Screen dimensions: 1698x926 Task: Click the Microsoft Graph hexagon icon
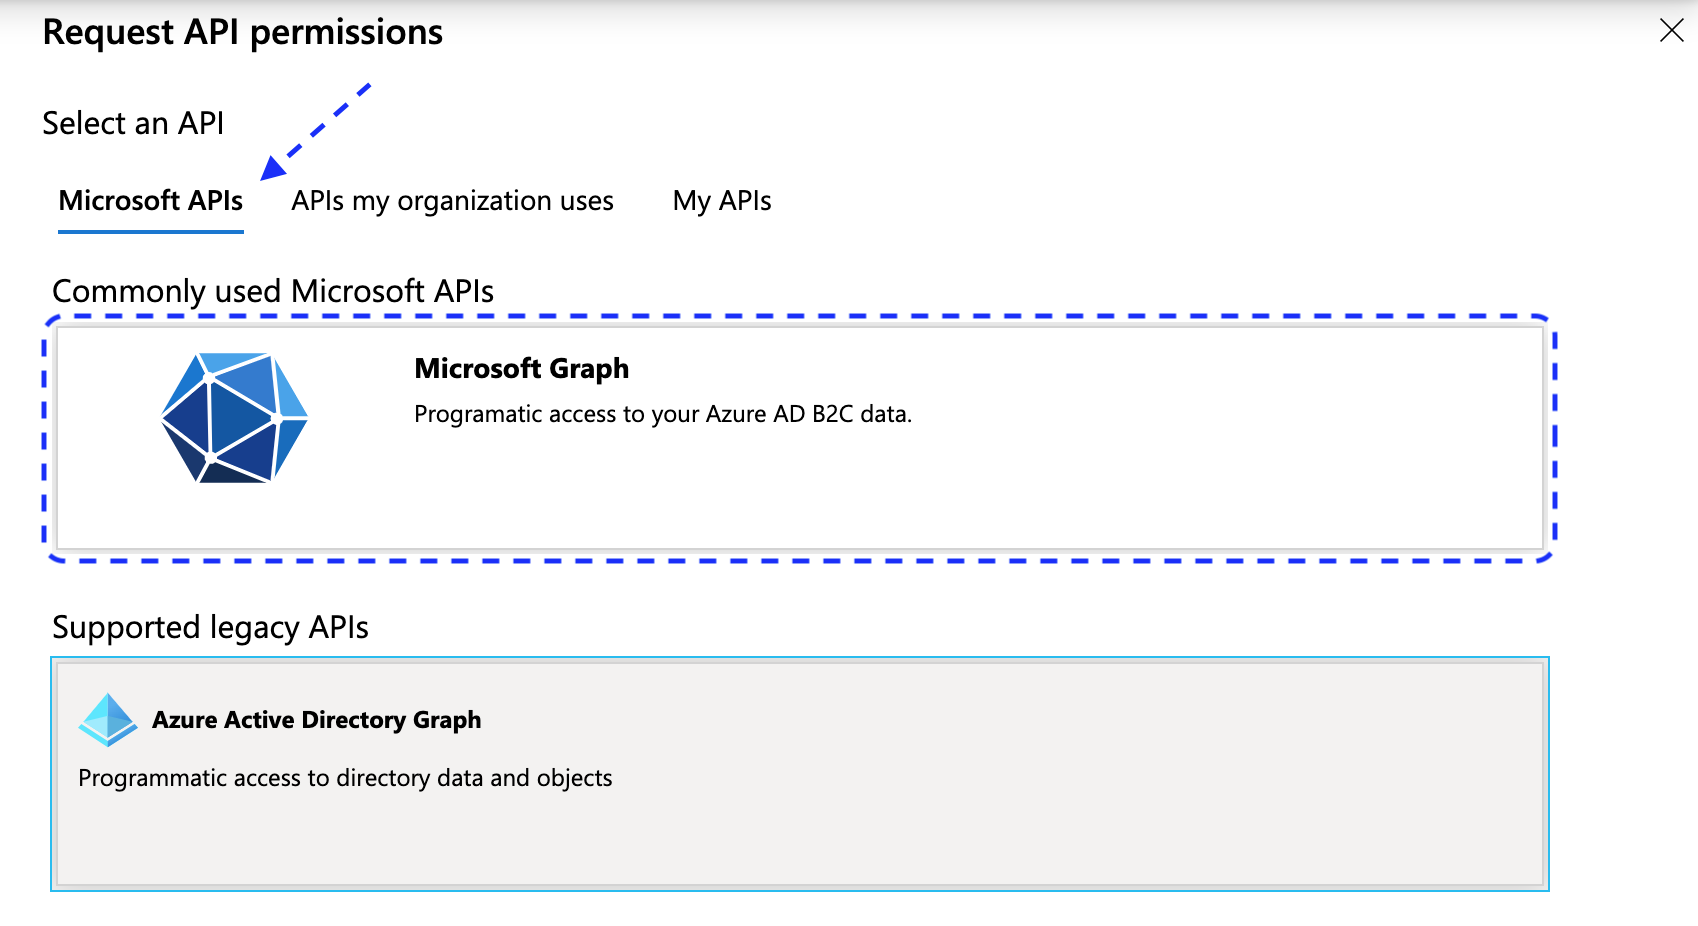pos(234,418)
